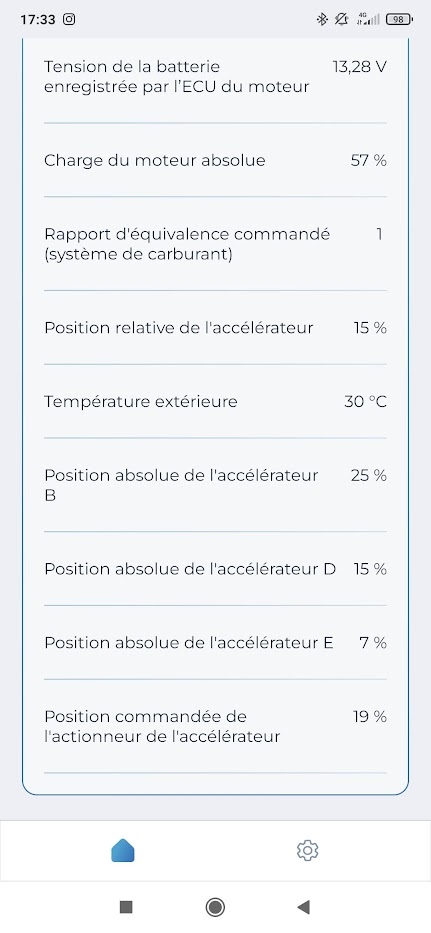Screen dimensions: 431x933
Task: Select Position relative de l'accélérateur entry
Action: 215,328
